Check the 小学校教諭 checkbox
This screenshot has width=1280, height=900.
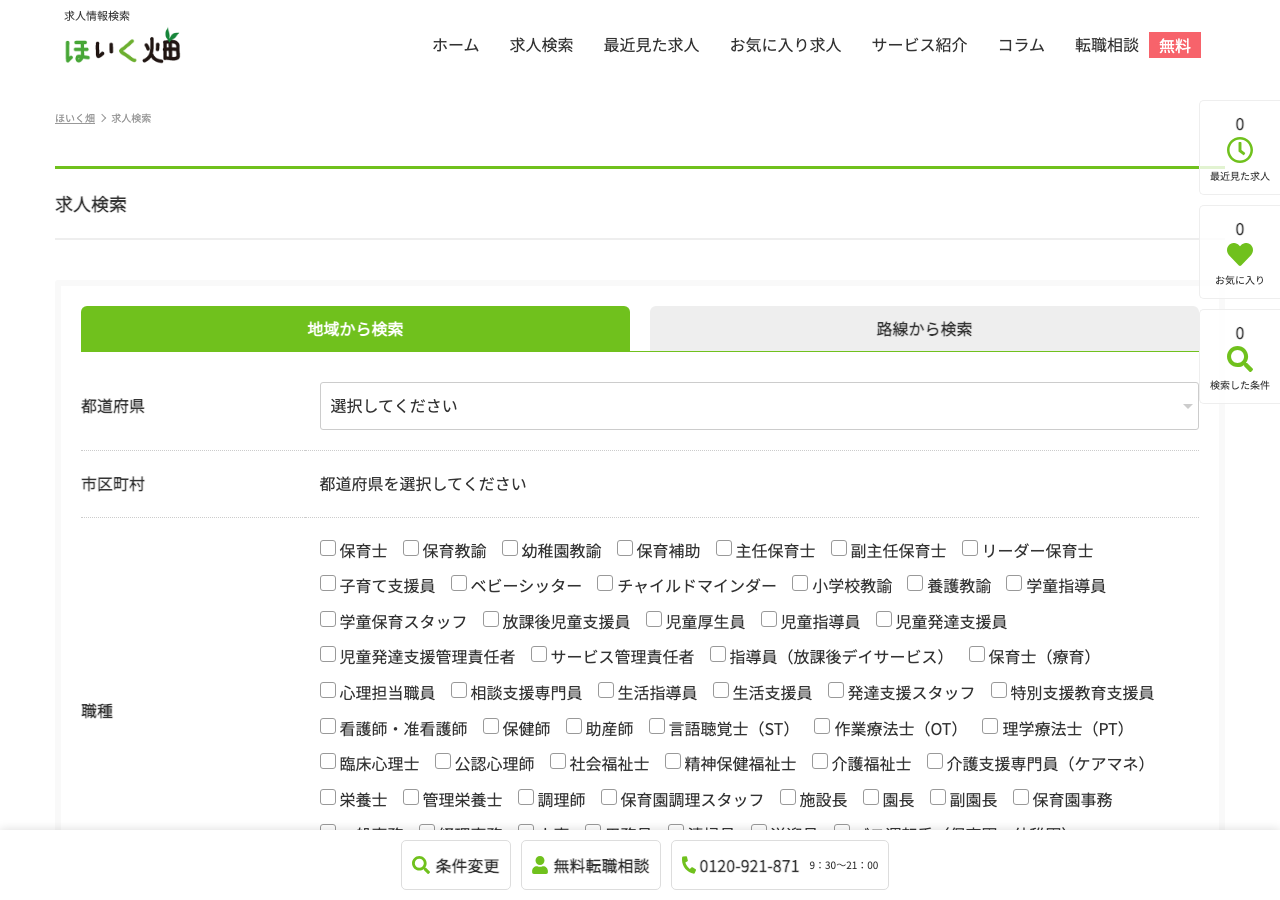[x=800, y=583]
